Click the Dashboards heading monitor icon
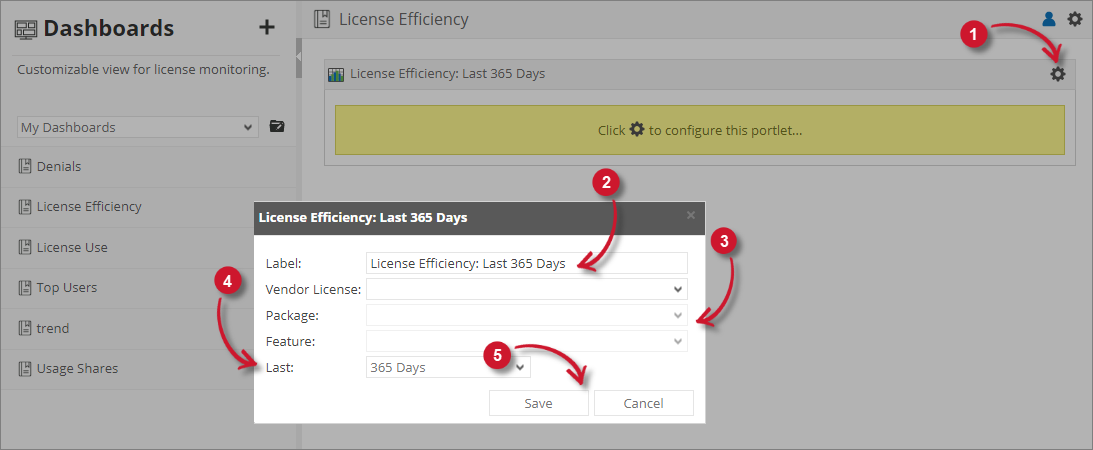Viewport: 1093px width, 450px height. (26, 29)
